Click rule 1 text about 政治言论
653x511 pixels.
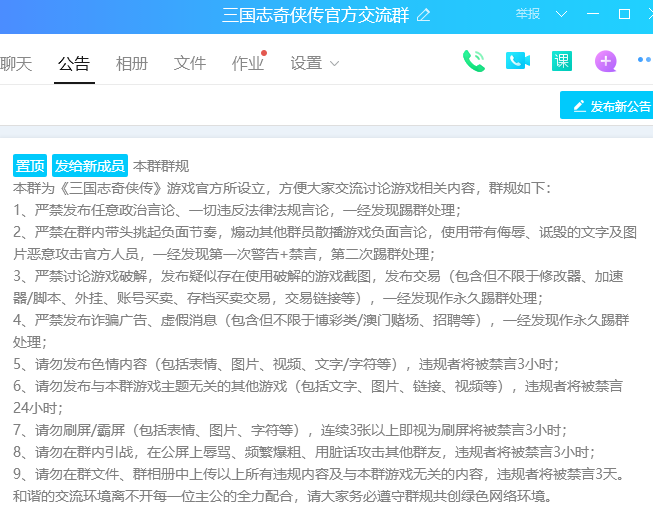[x=237, y=210]
